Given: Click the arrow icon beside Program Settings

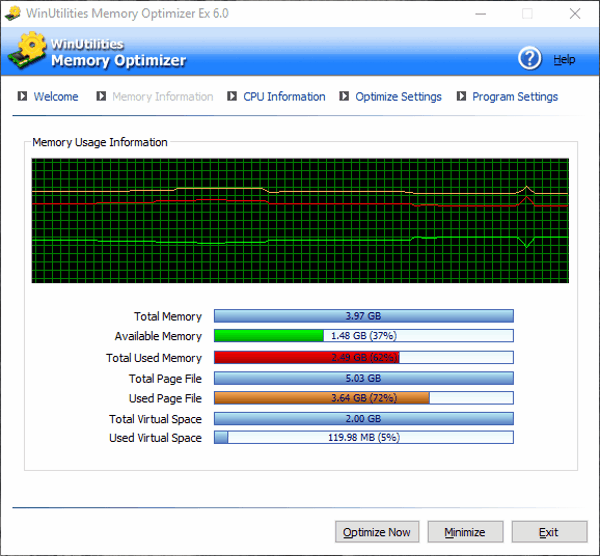Looking at the screenshot, I should tap(461, 96).
